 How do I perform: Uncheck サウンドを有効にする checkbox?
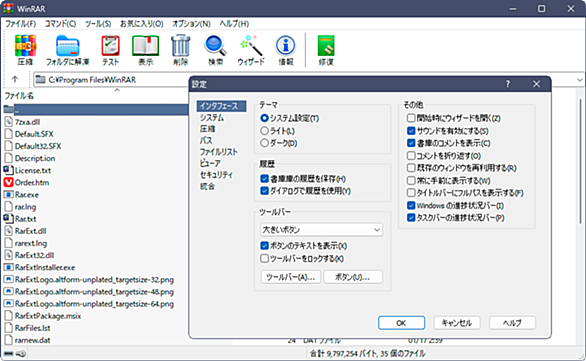tap(411, 131)
